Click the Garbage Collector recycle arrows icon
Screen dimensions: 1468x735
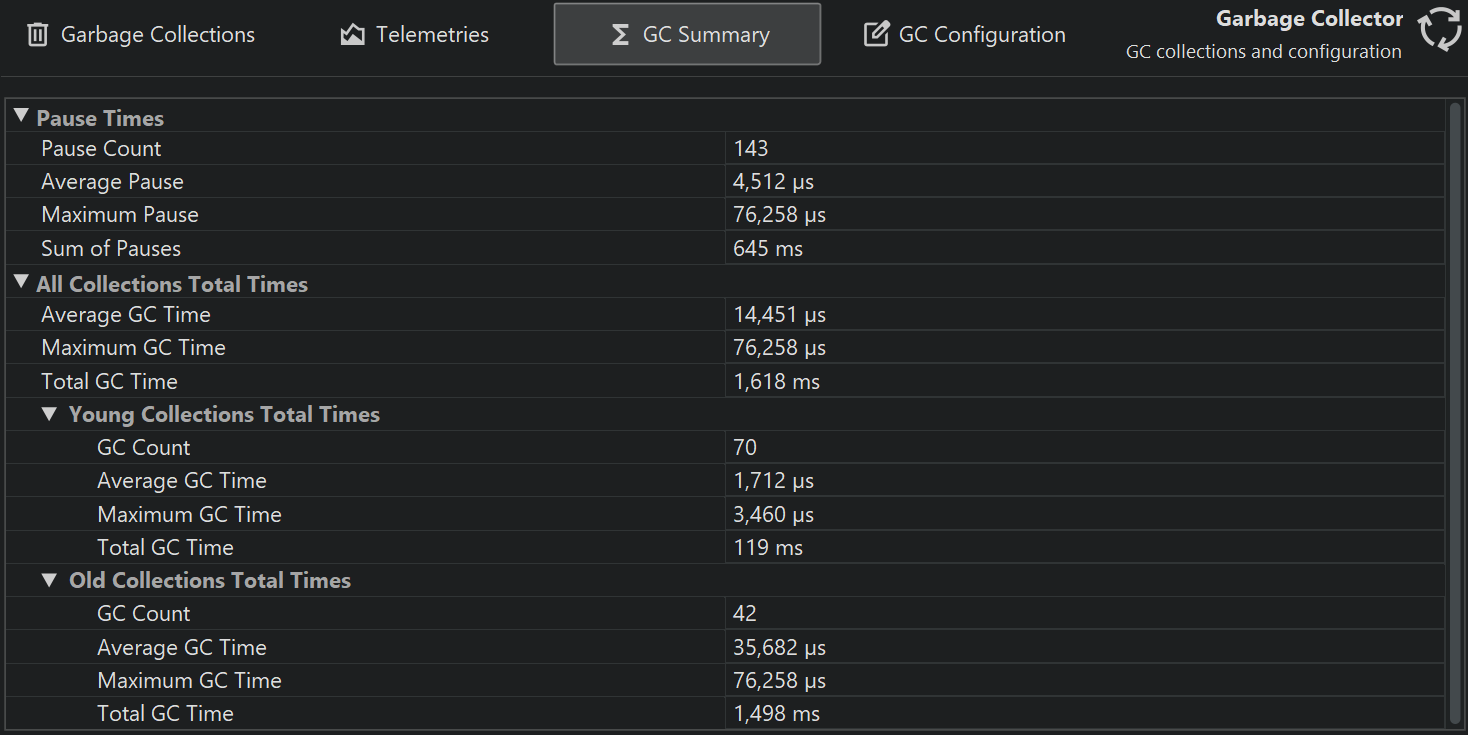pos(1440,30)
